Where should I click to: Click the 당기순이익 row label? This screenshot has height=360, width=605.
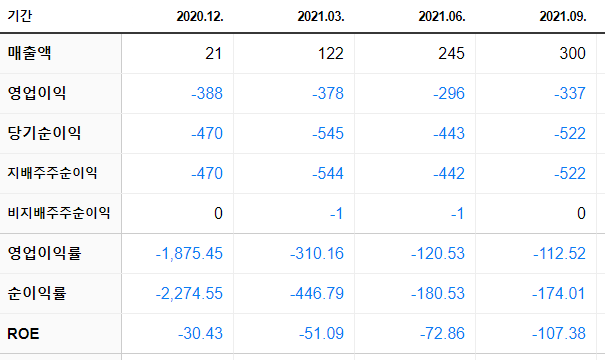pyautogui.click(x=44, y=133)
